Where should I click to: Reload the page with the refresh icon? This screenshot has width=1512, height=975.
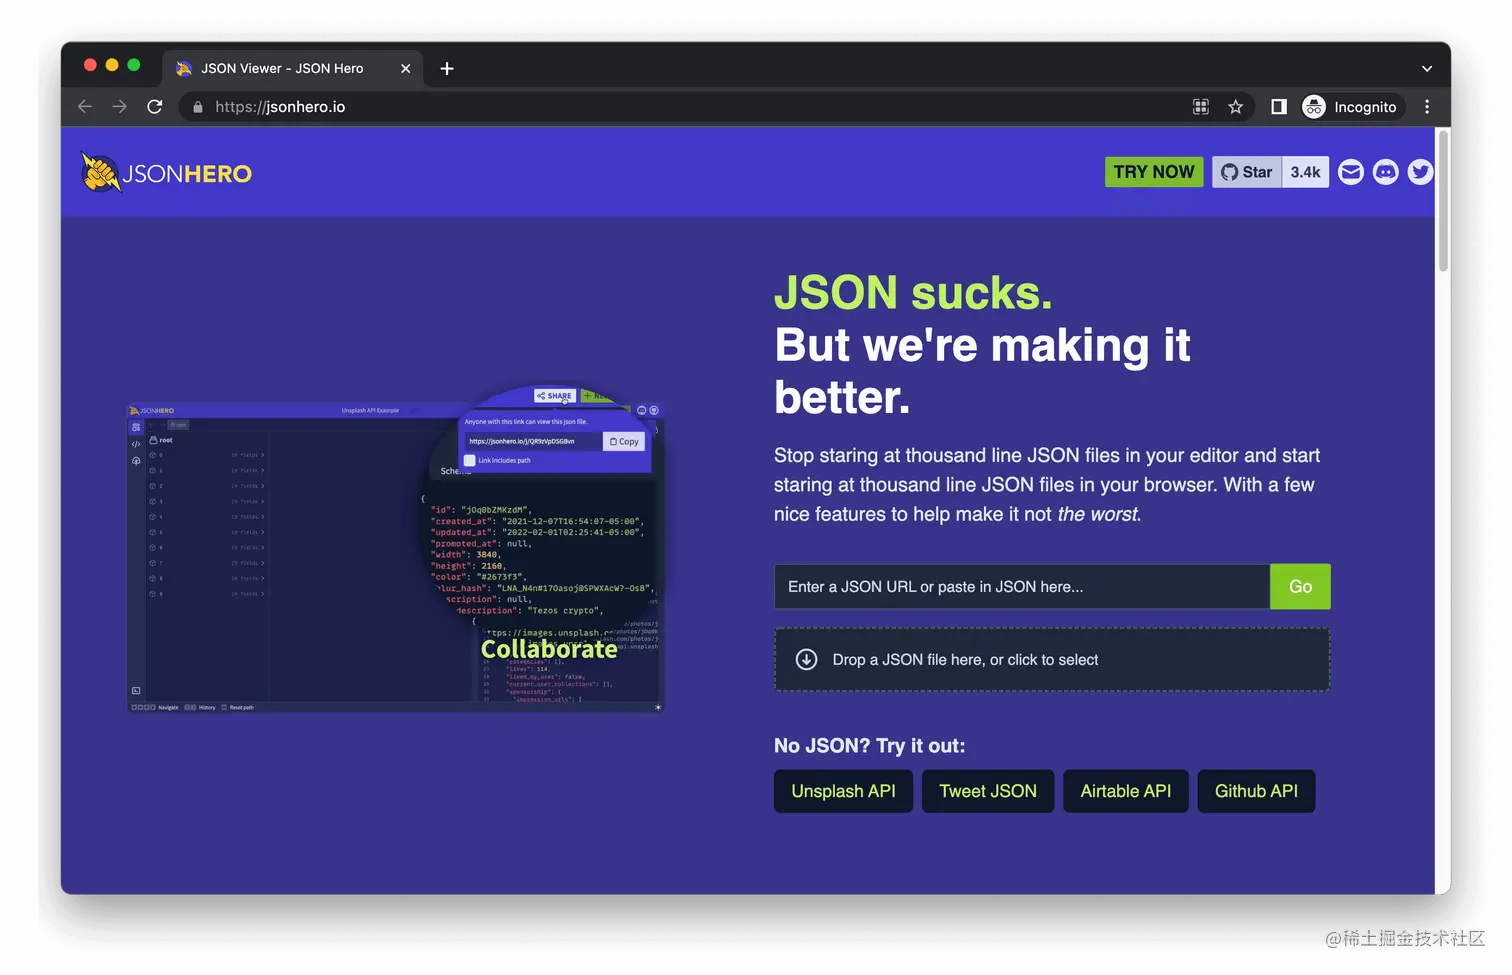click(x=154, y=106)
